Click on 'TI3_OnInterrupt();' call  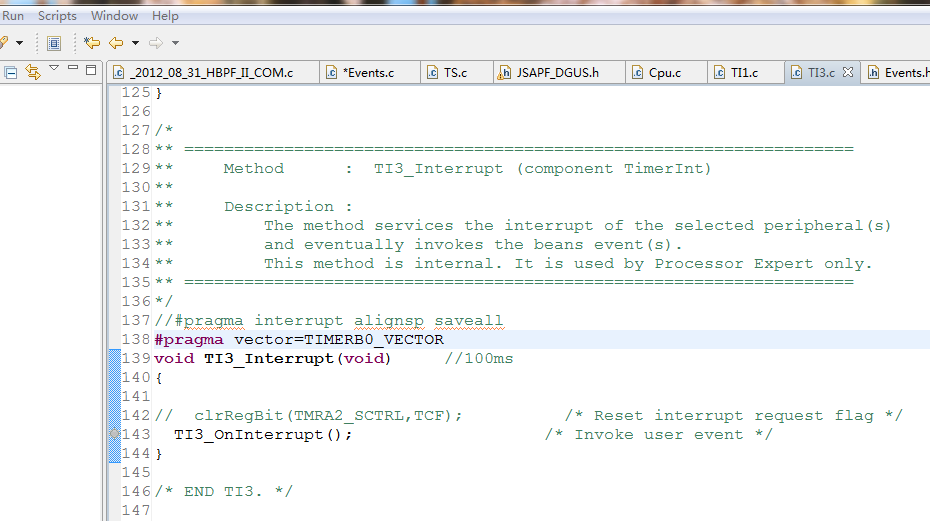(x=263, y=434)
